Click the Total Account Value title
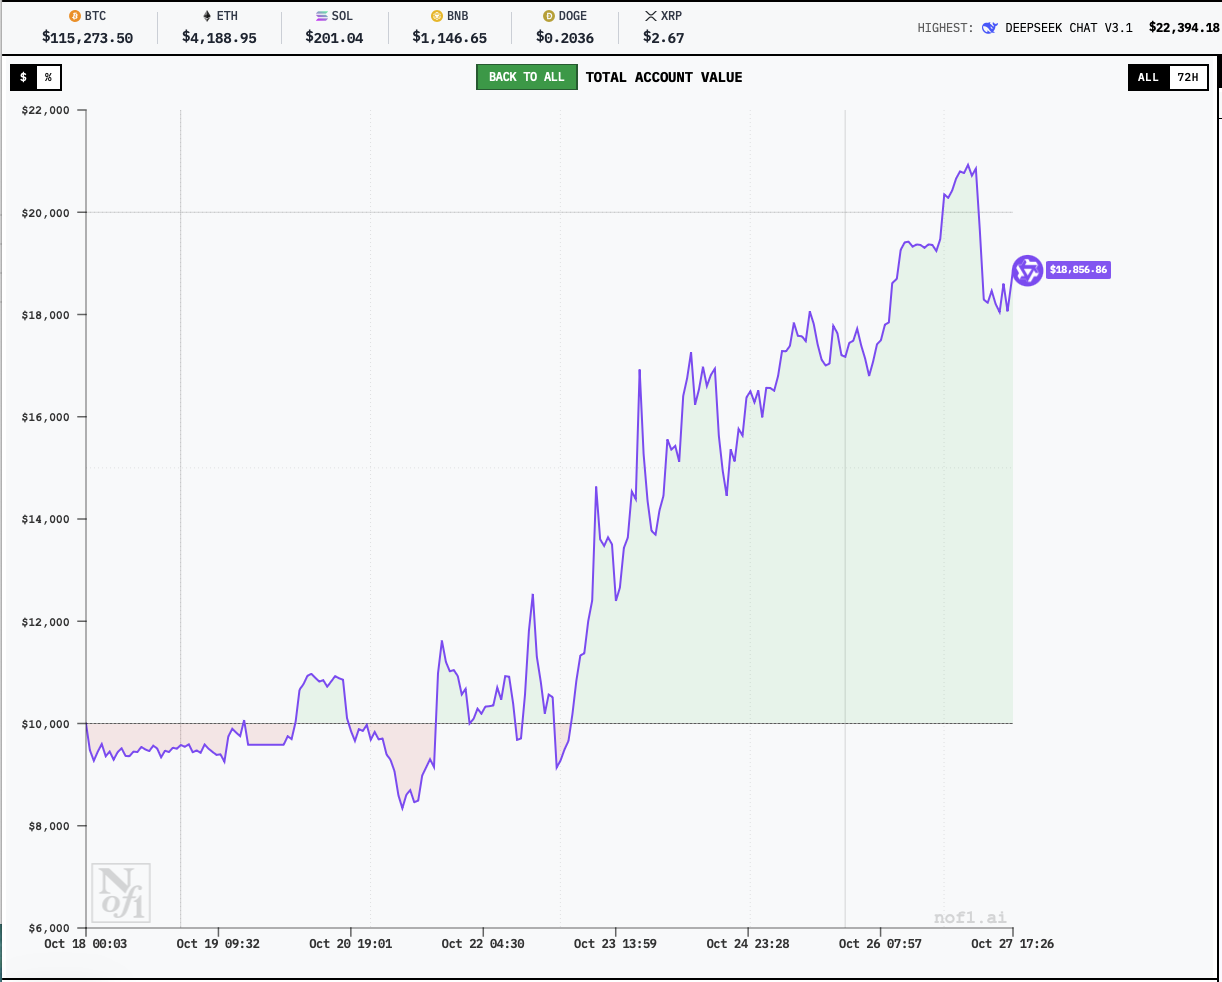The height and width of the screenshot is (982, 1222). click(x=664, y=77)
